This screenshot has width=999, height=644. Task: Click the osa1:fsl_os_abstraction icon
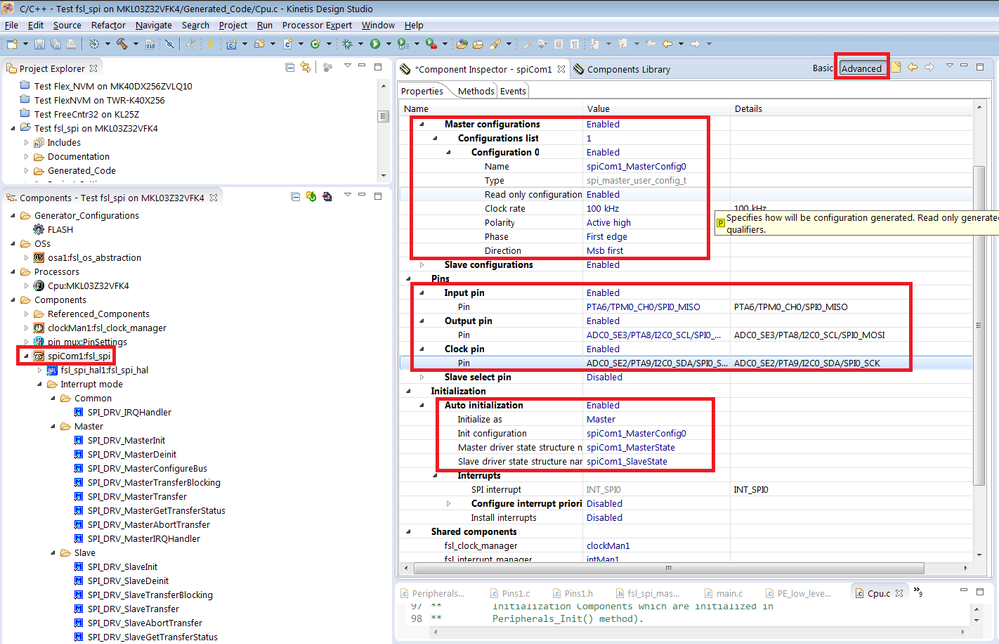click(x=39, y=257)
